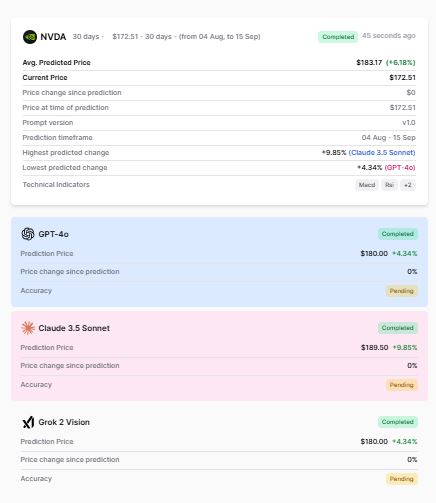436x503 pixels.
Task: Click the NVIDIA logo icon
Action: pyautogui.click(x=30, y=37)
